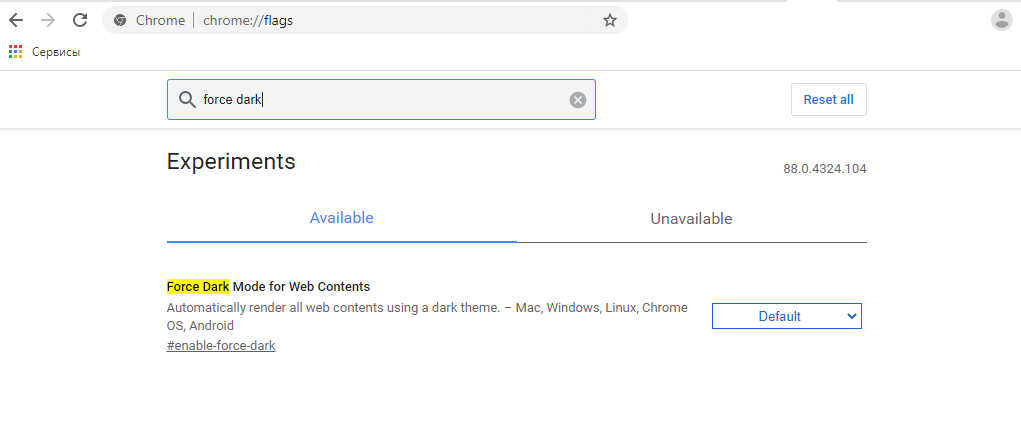Open the apps grid shortcut icon
1021x444 pixels.
tap(16, 52)
